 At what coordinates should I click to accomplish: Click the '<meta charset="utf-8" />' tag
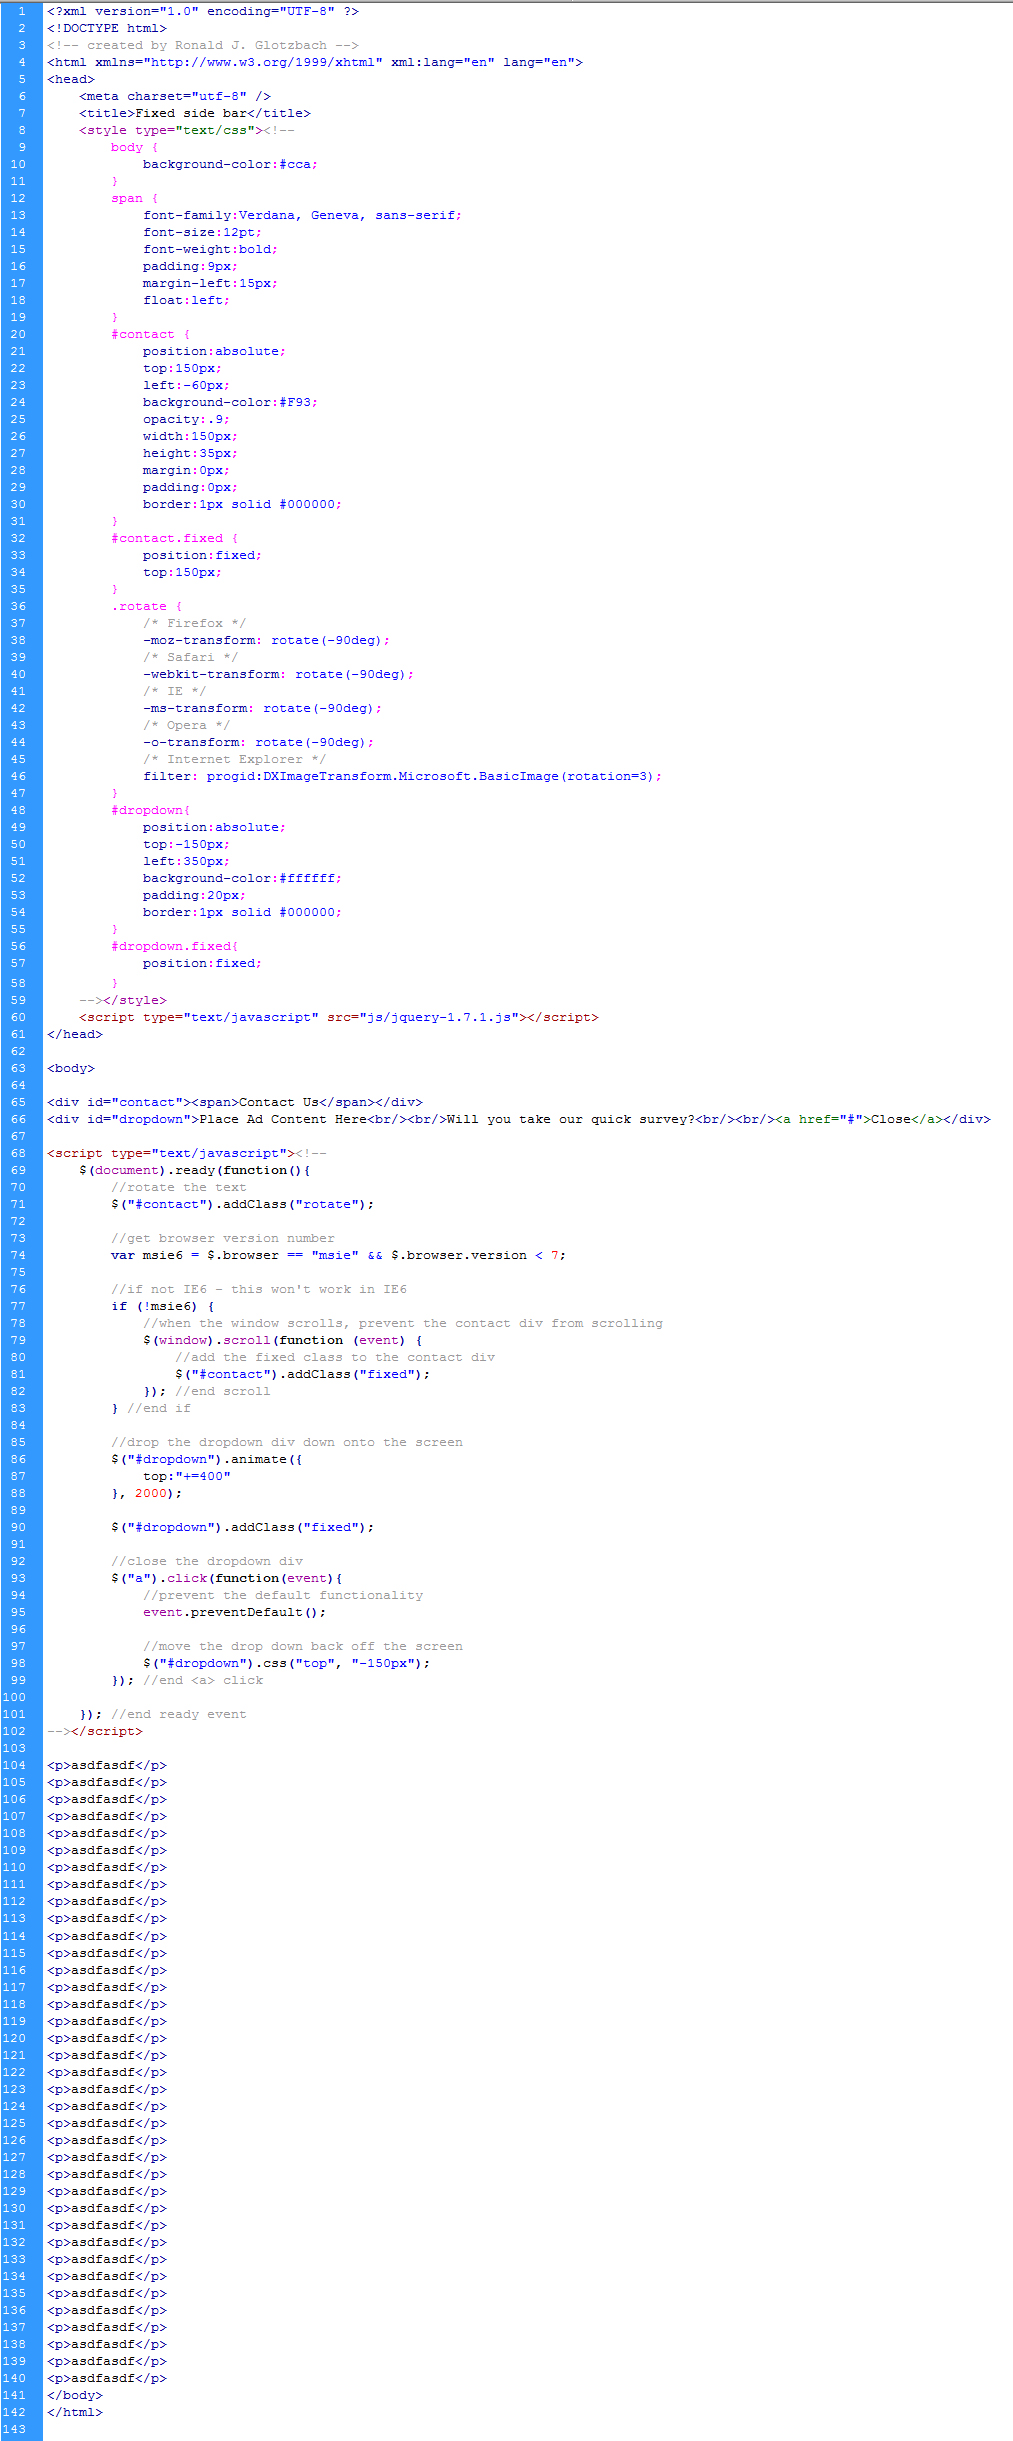point(175,96)
